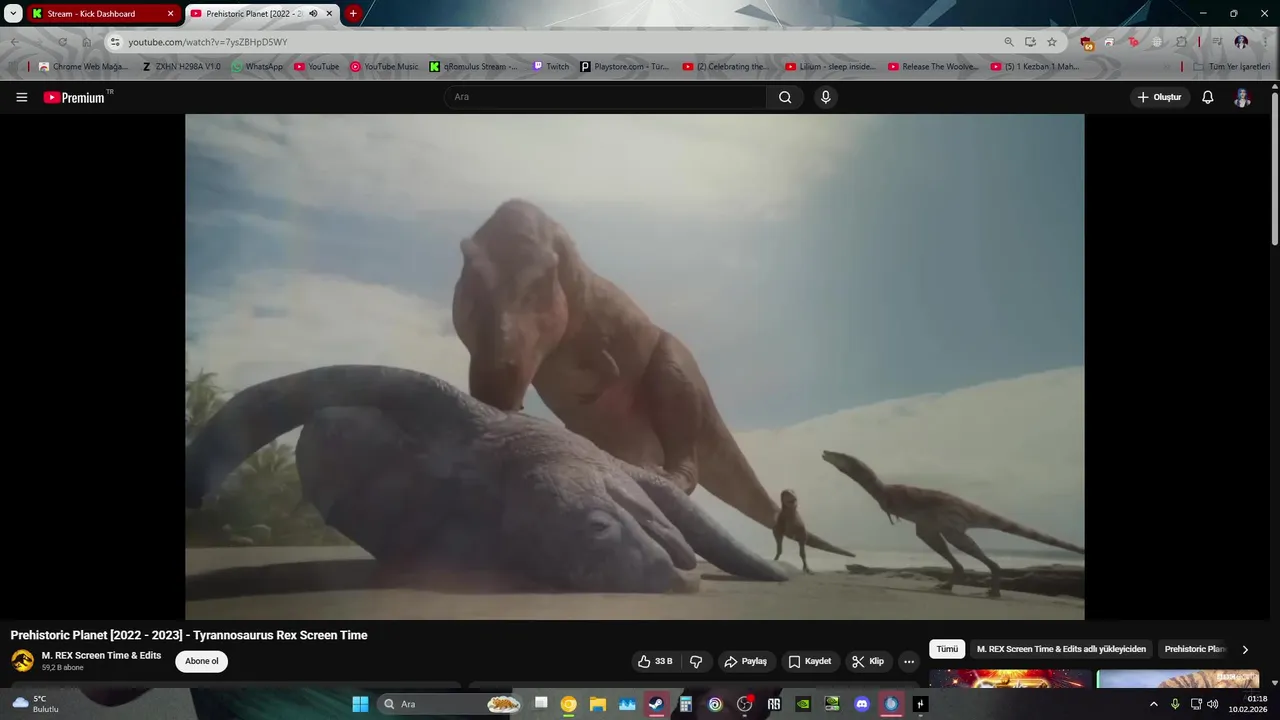Open Release The Woolve... bookmark
This screenshot has height=720, width=1280.
932,67
